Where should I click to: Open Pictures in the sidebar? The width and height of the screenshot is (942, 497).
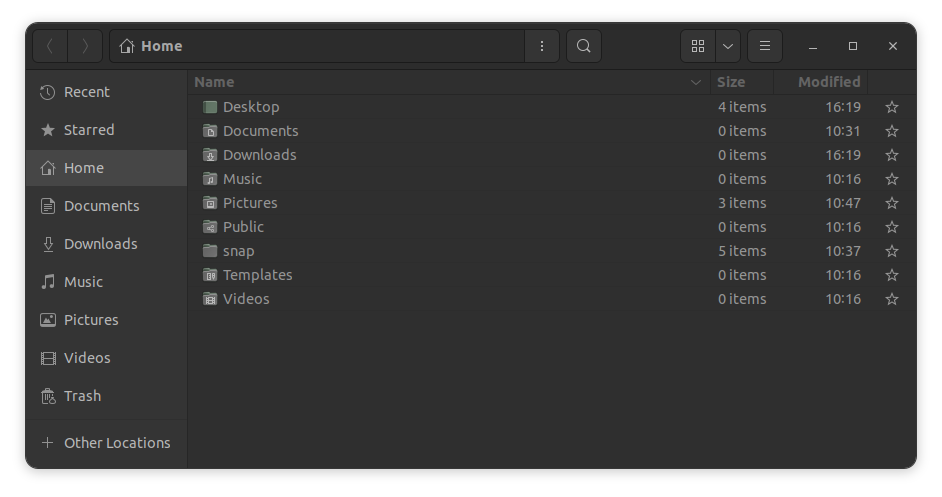coord(106,320)
